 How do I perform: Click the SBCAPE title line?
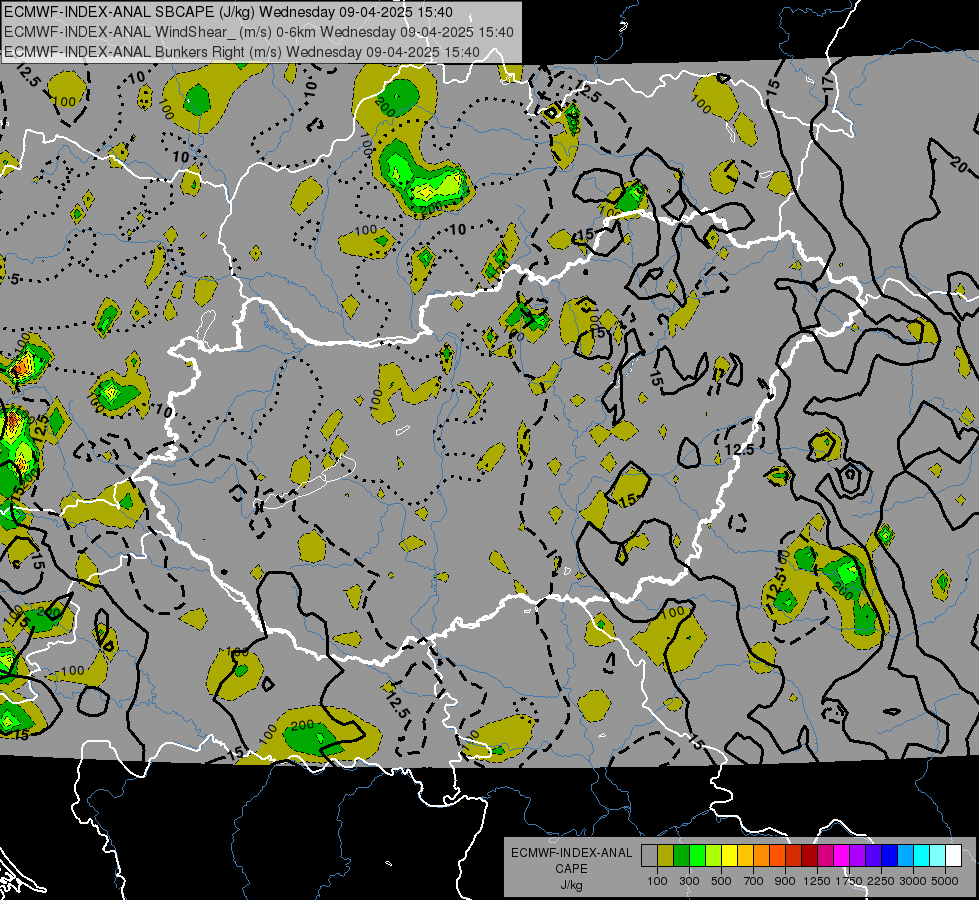tap(229, 12)
